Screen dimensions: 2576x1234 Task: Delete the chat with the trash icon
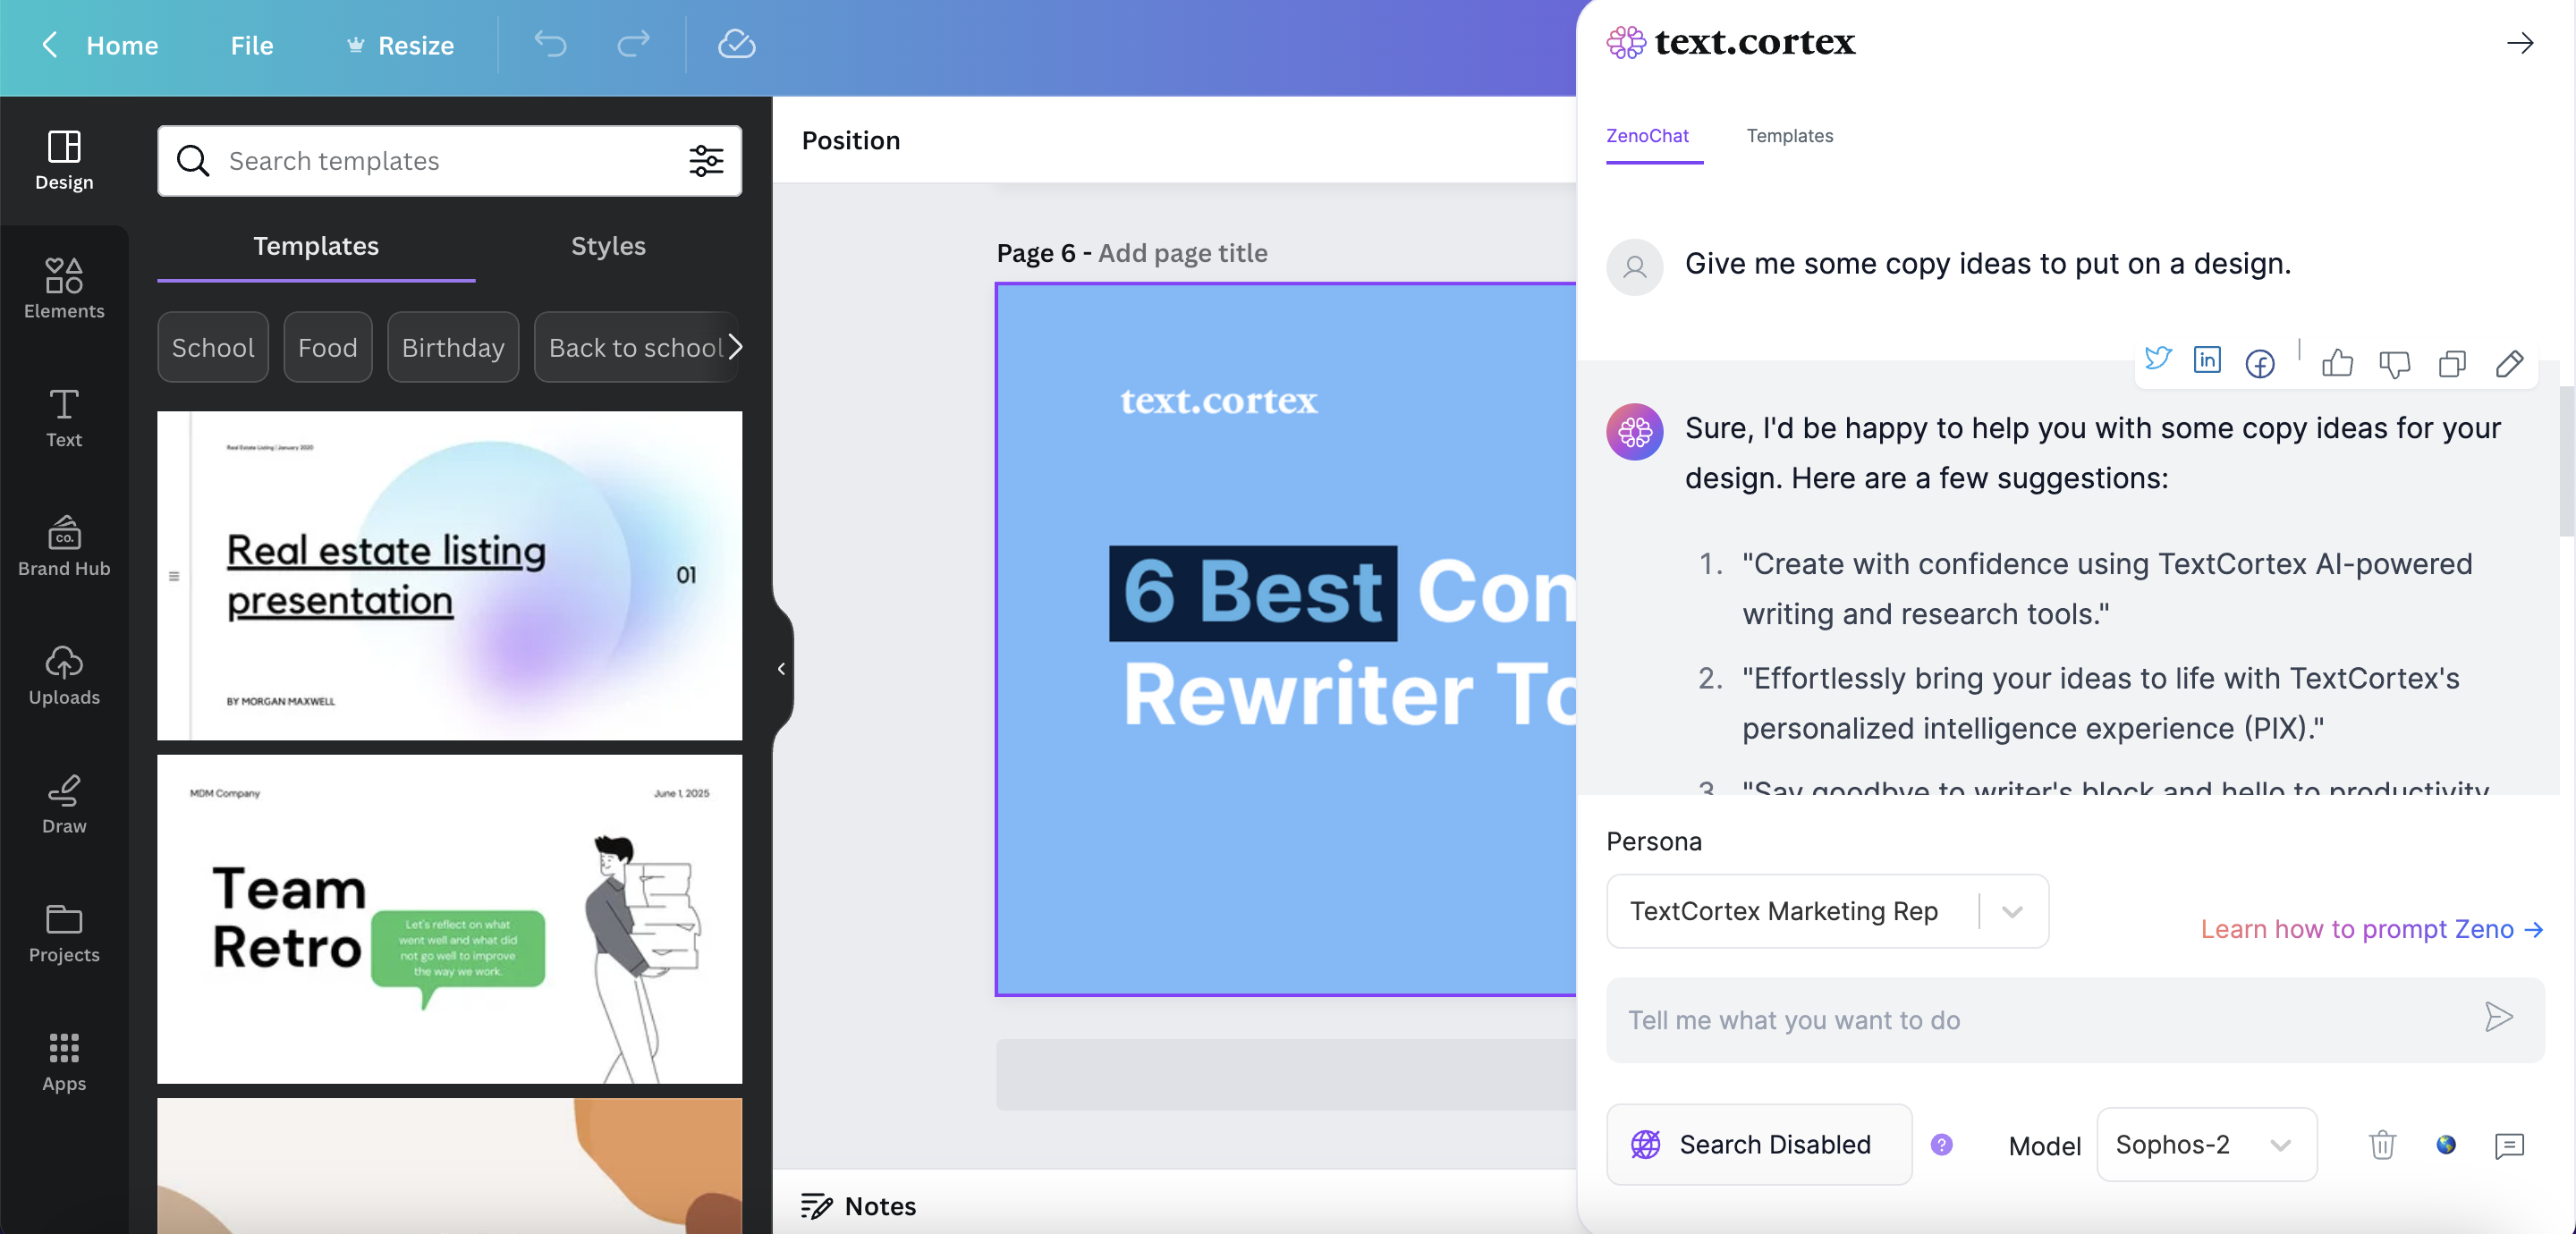pyautogui.click(x=2382, y=1144)
